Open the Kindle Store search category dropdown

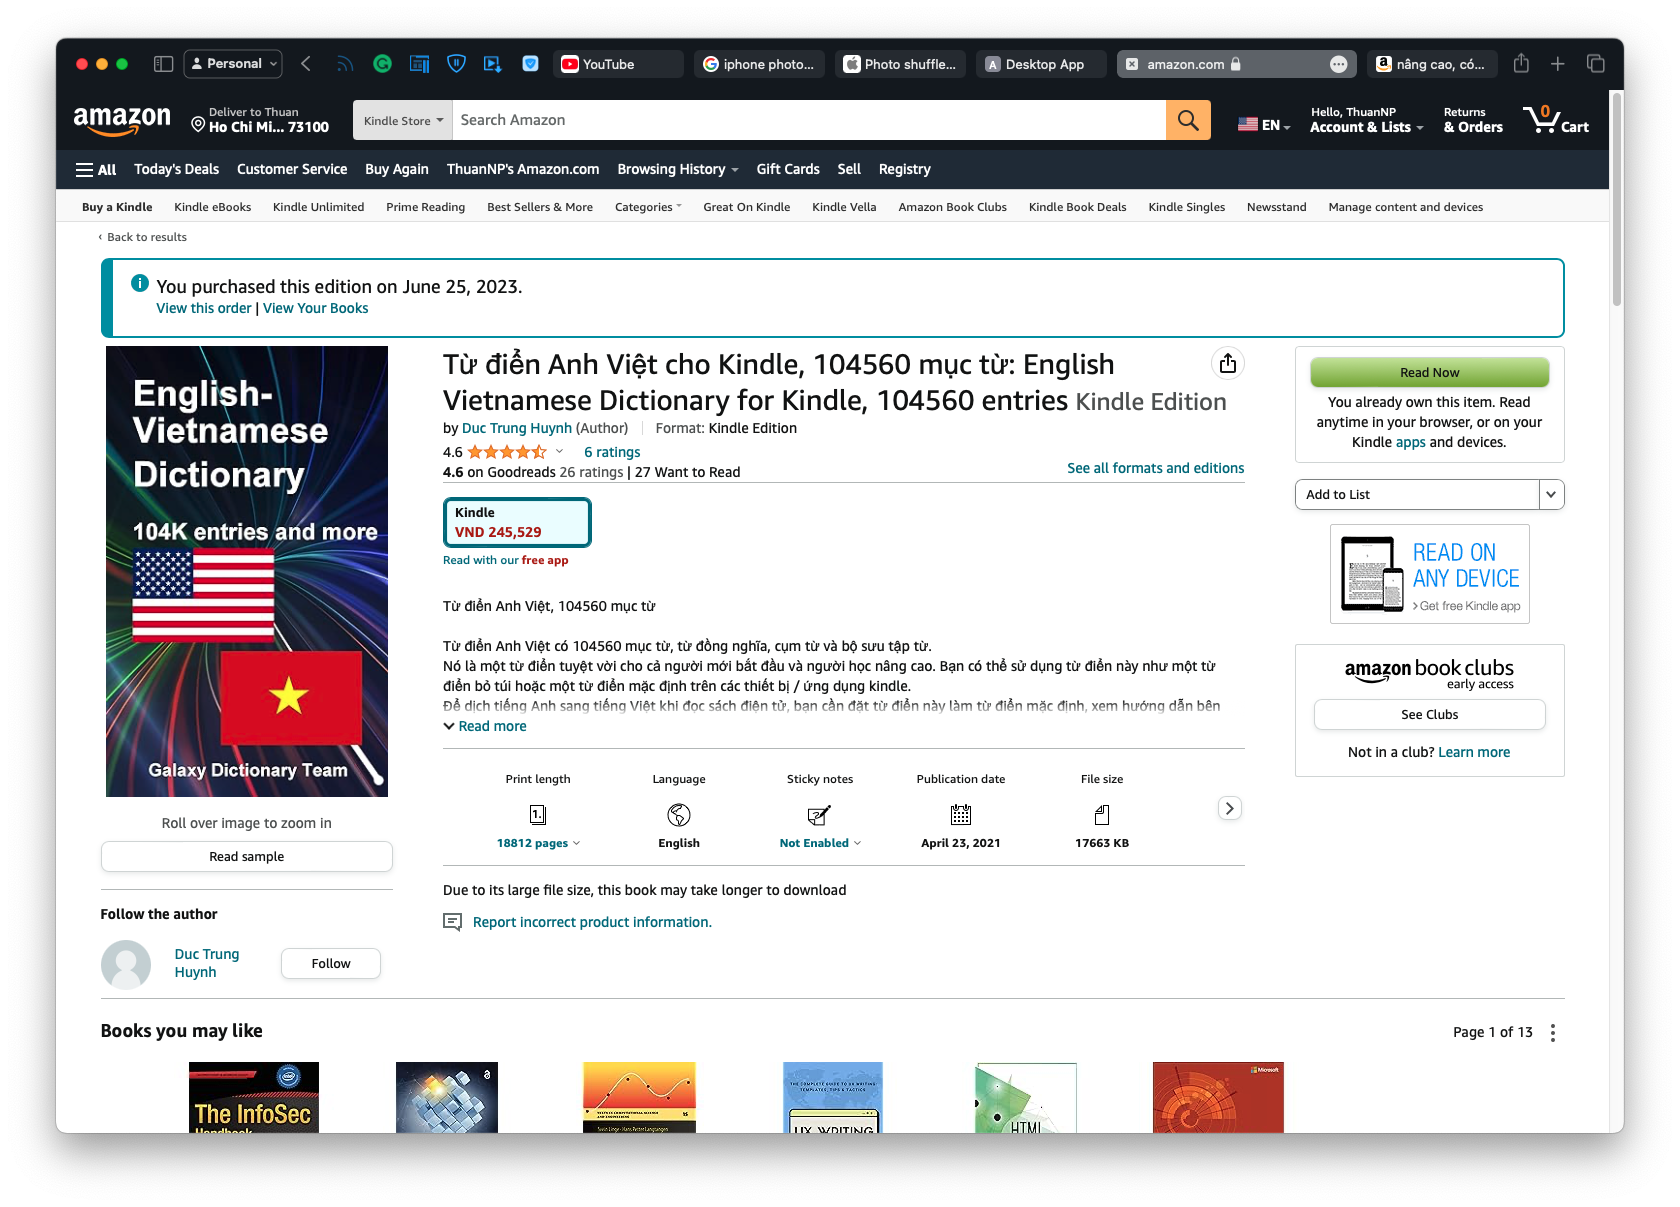coord(403,120)
